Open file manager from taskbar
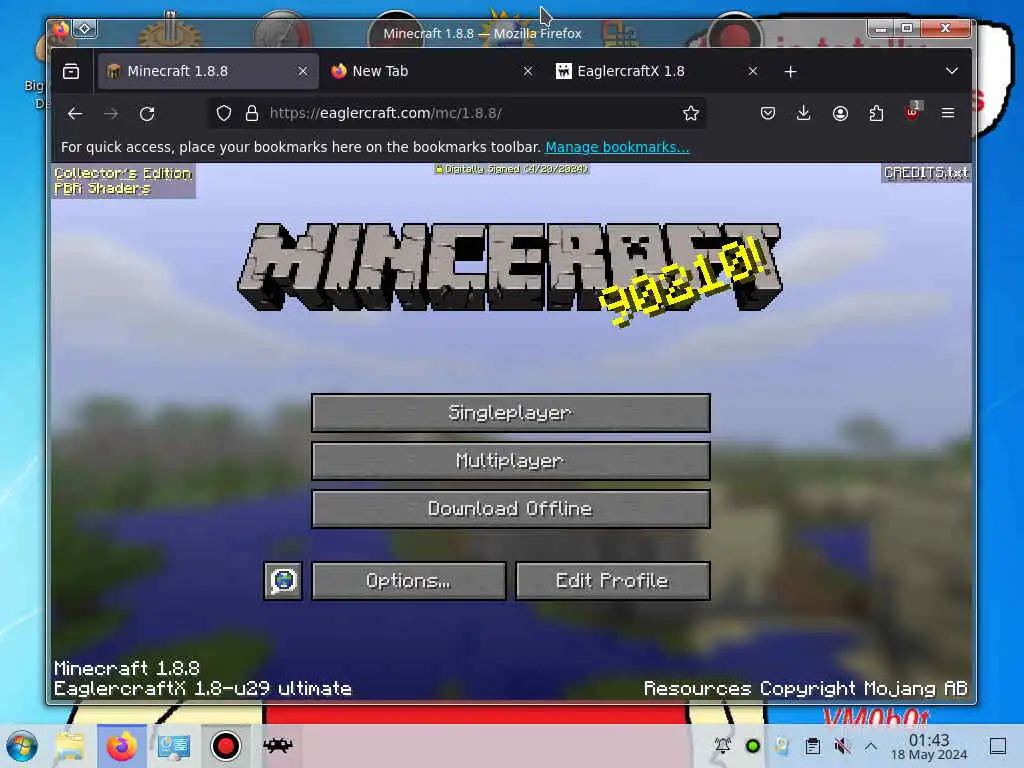This screenshot has height=768, width=1024. pos(70,746)
